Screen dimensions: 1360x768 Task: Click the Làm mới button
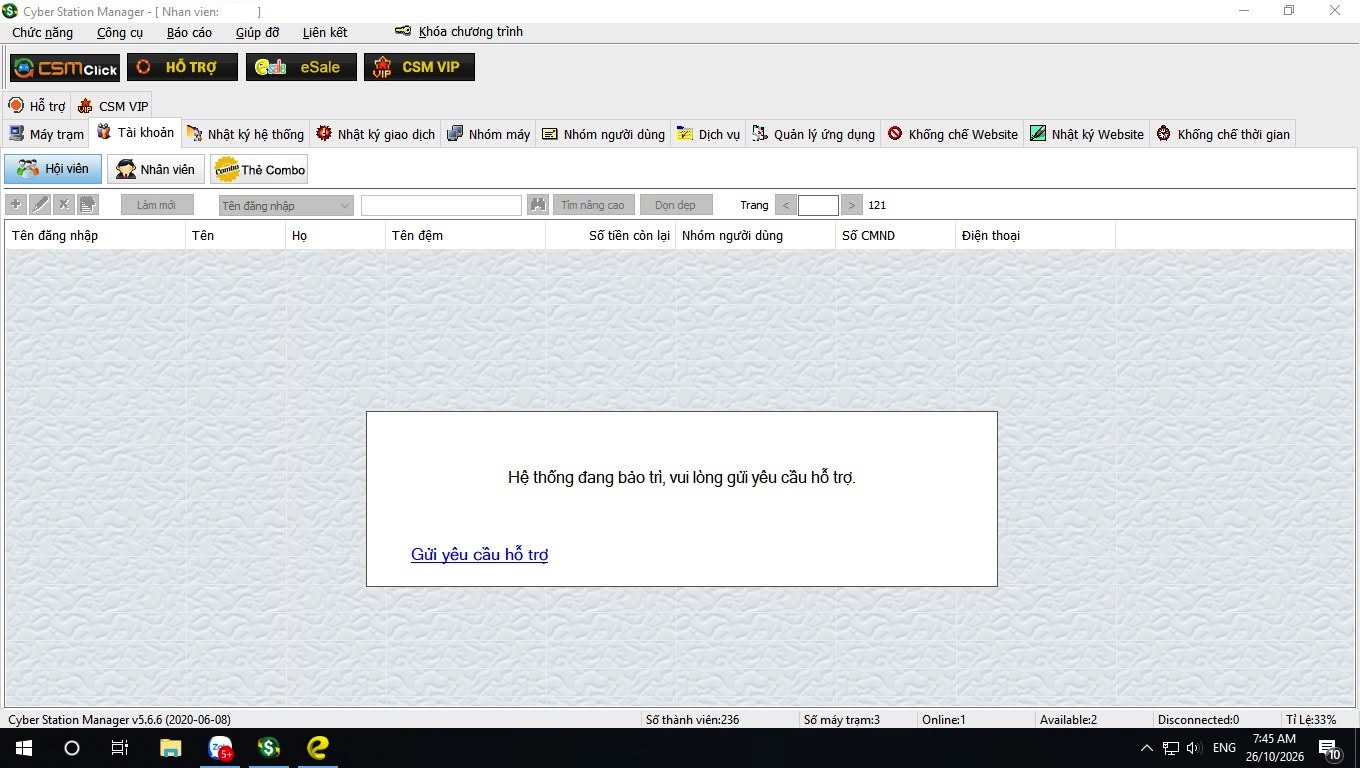157,205
